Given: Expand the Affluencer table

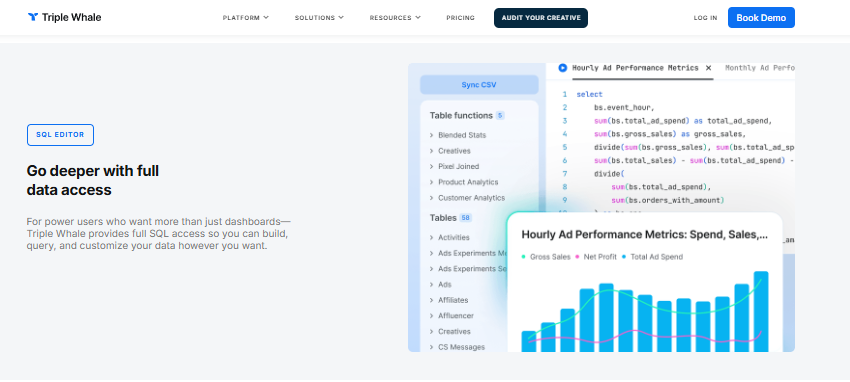Looking at the screenshot, I should [452, 316].
